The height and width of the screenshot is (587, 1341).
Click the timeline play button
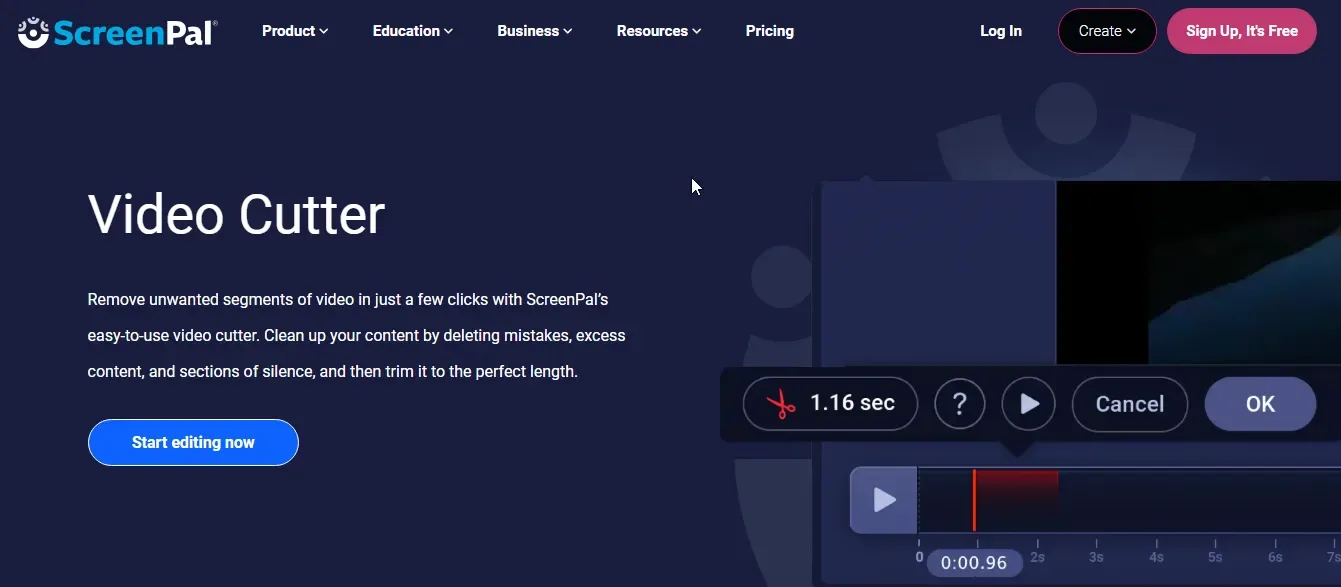[x=884, y=499]
